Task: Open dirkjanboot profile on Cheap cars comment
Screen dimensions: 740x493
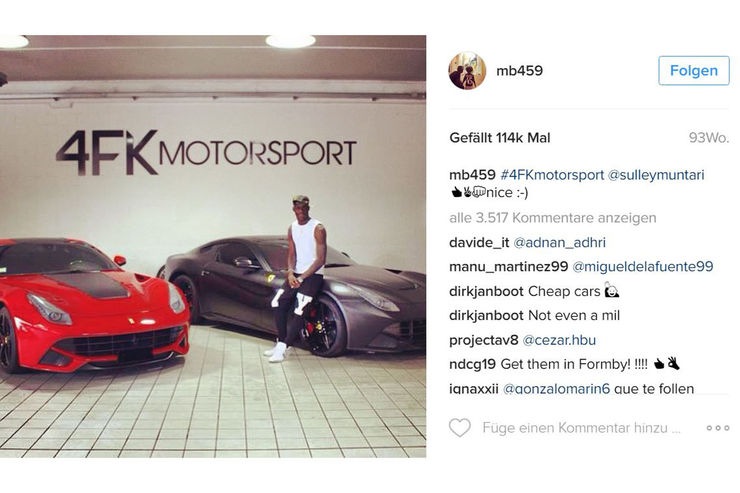Action: (x=486, y=292)
